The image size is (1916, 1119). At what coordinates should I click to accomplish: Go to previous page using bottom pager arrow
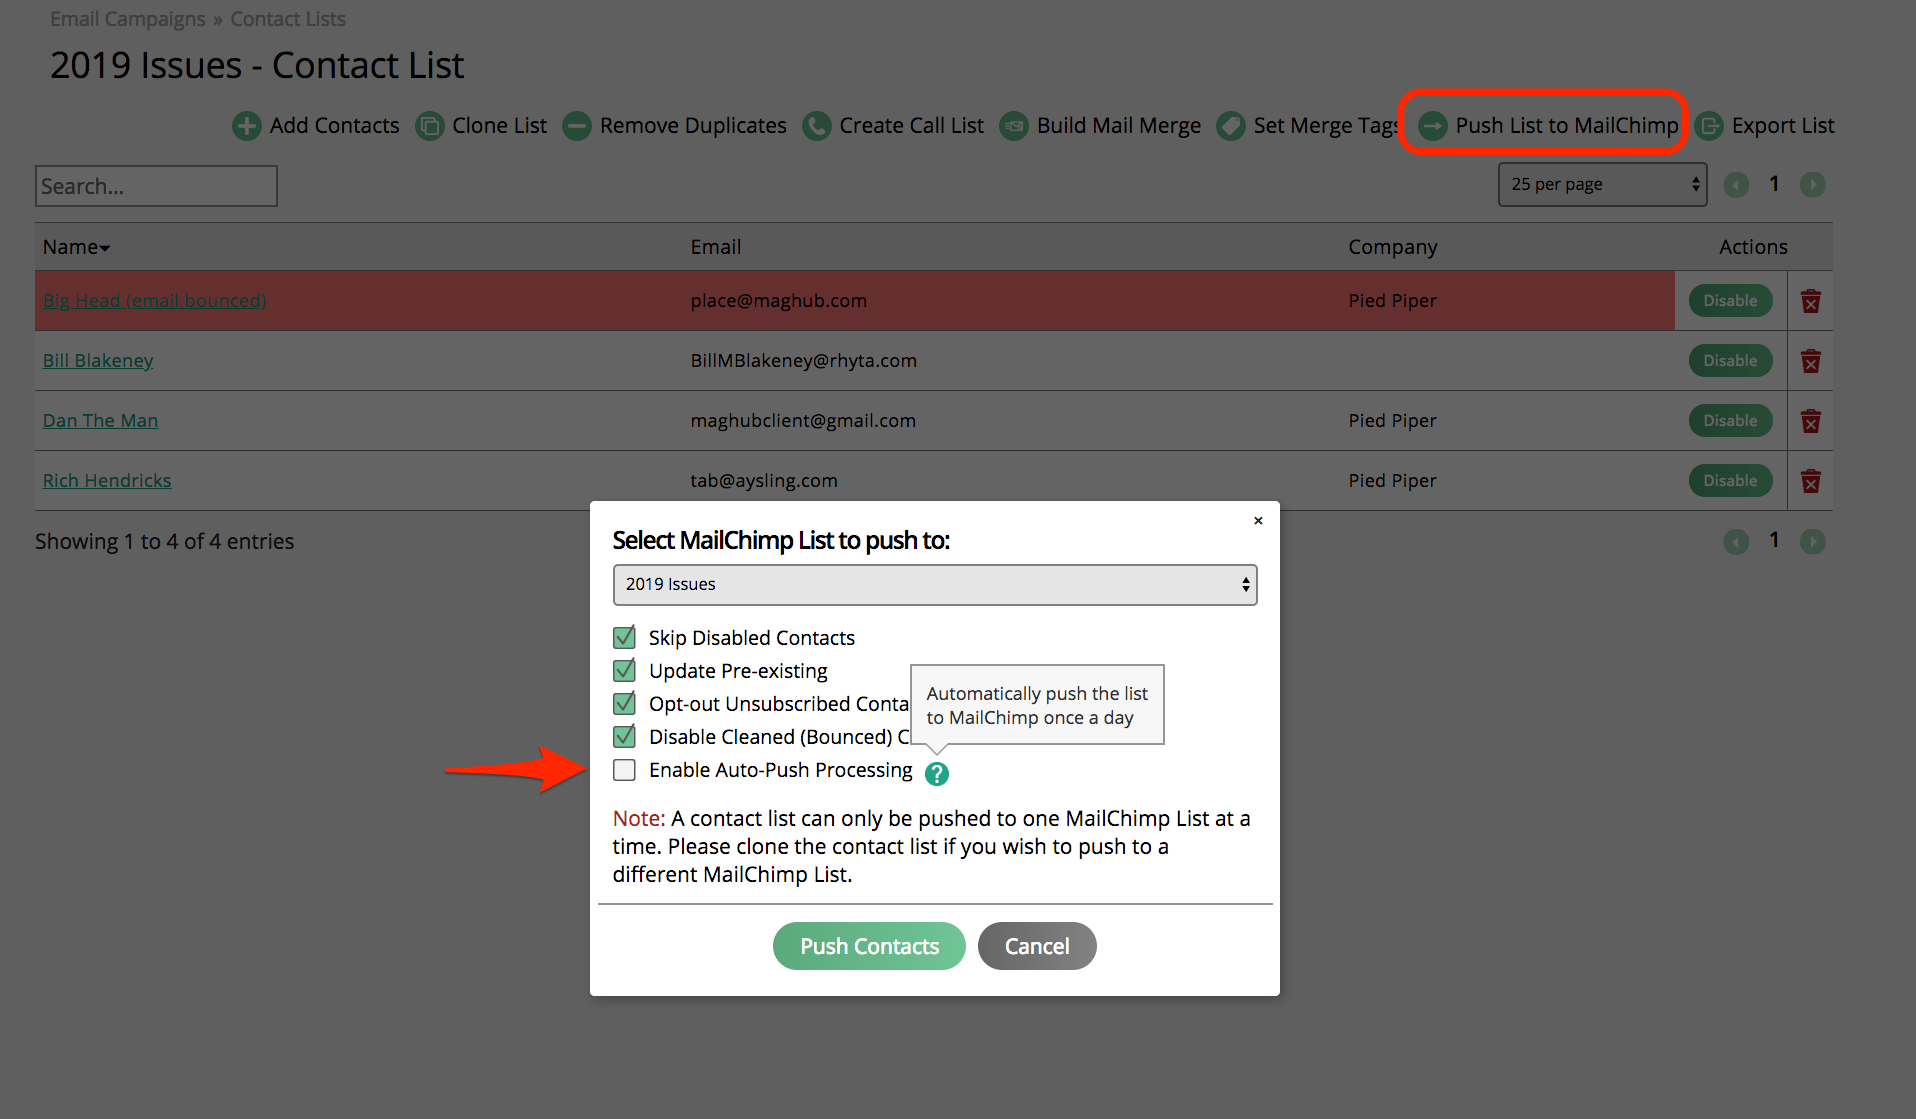click(x=1737, y=542)
